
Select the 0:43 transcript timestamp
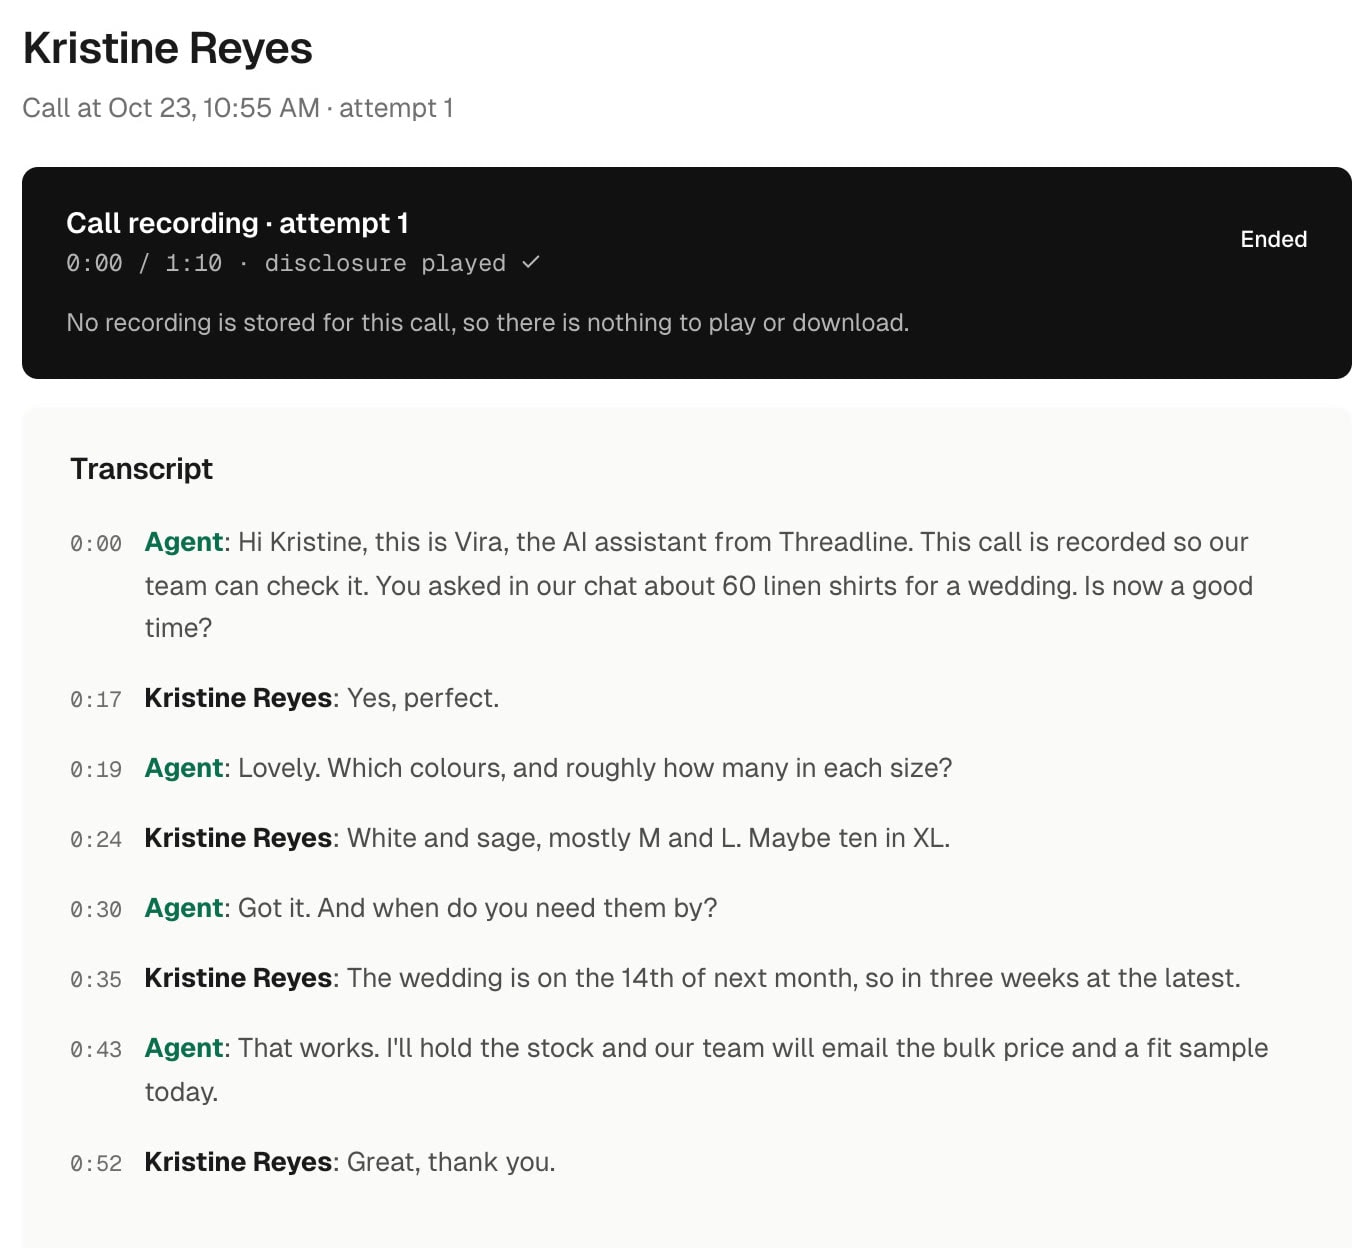tap(96, 1050)
